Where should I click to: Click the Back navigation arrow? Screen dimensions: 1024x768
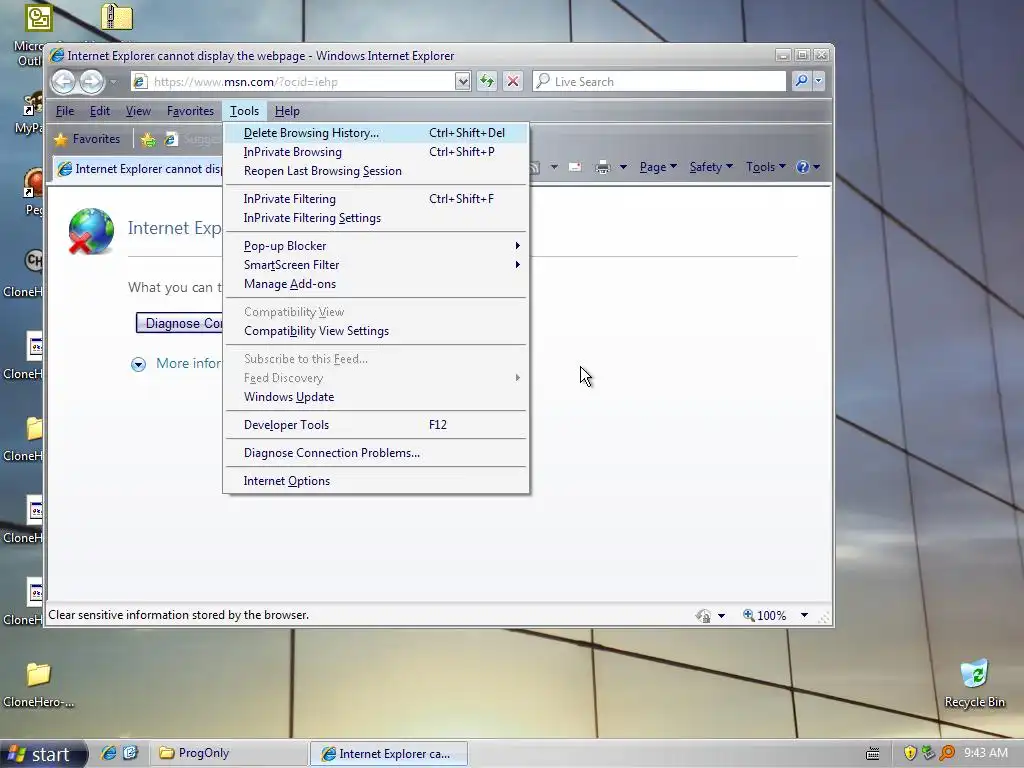pos(63,82)
